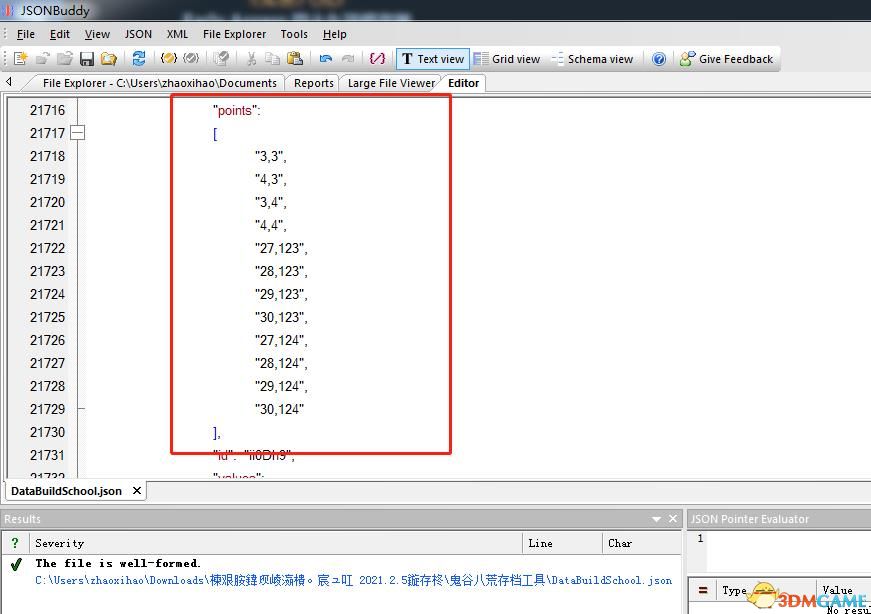Viewport: 871px width, 614px height.
Task: Undo the last edit with the blue arrow
Action: (326, 58)
